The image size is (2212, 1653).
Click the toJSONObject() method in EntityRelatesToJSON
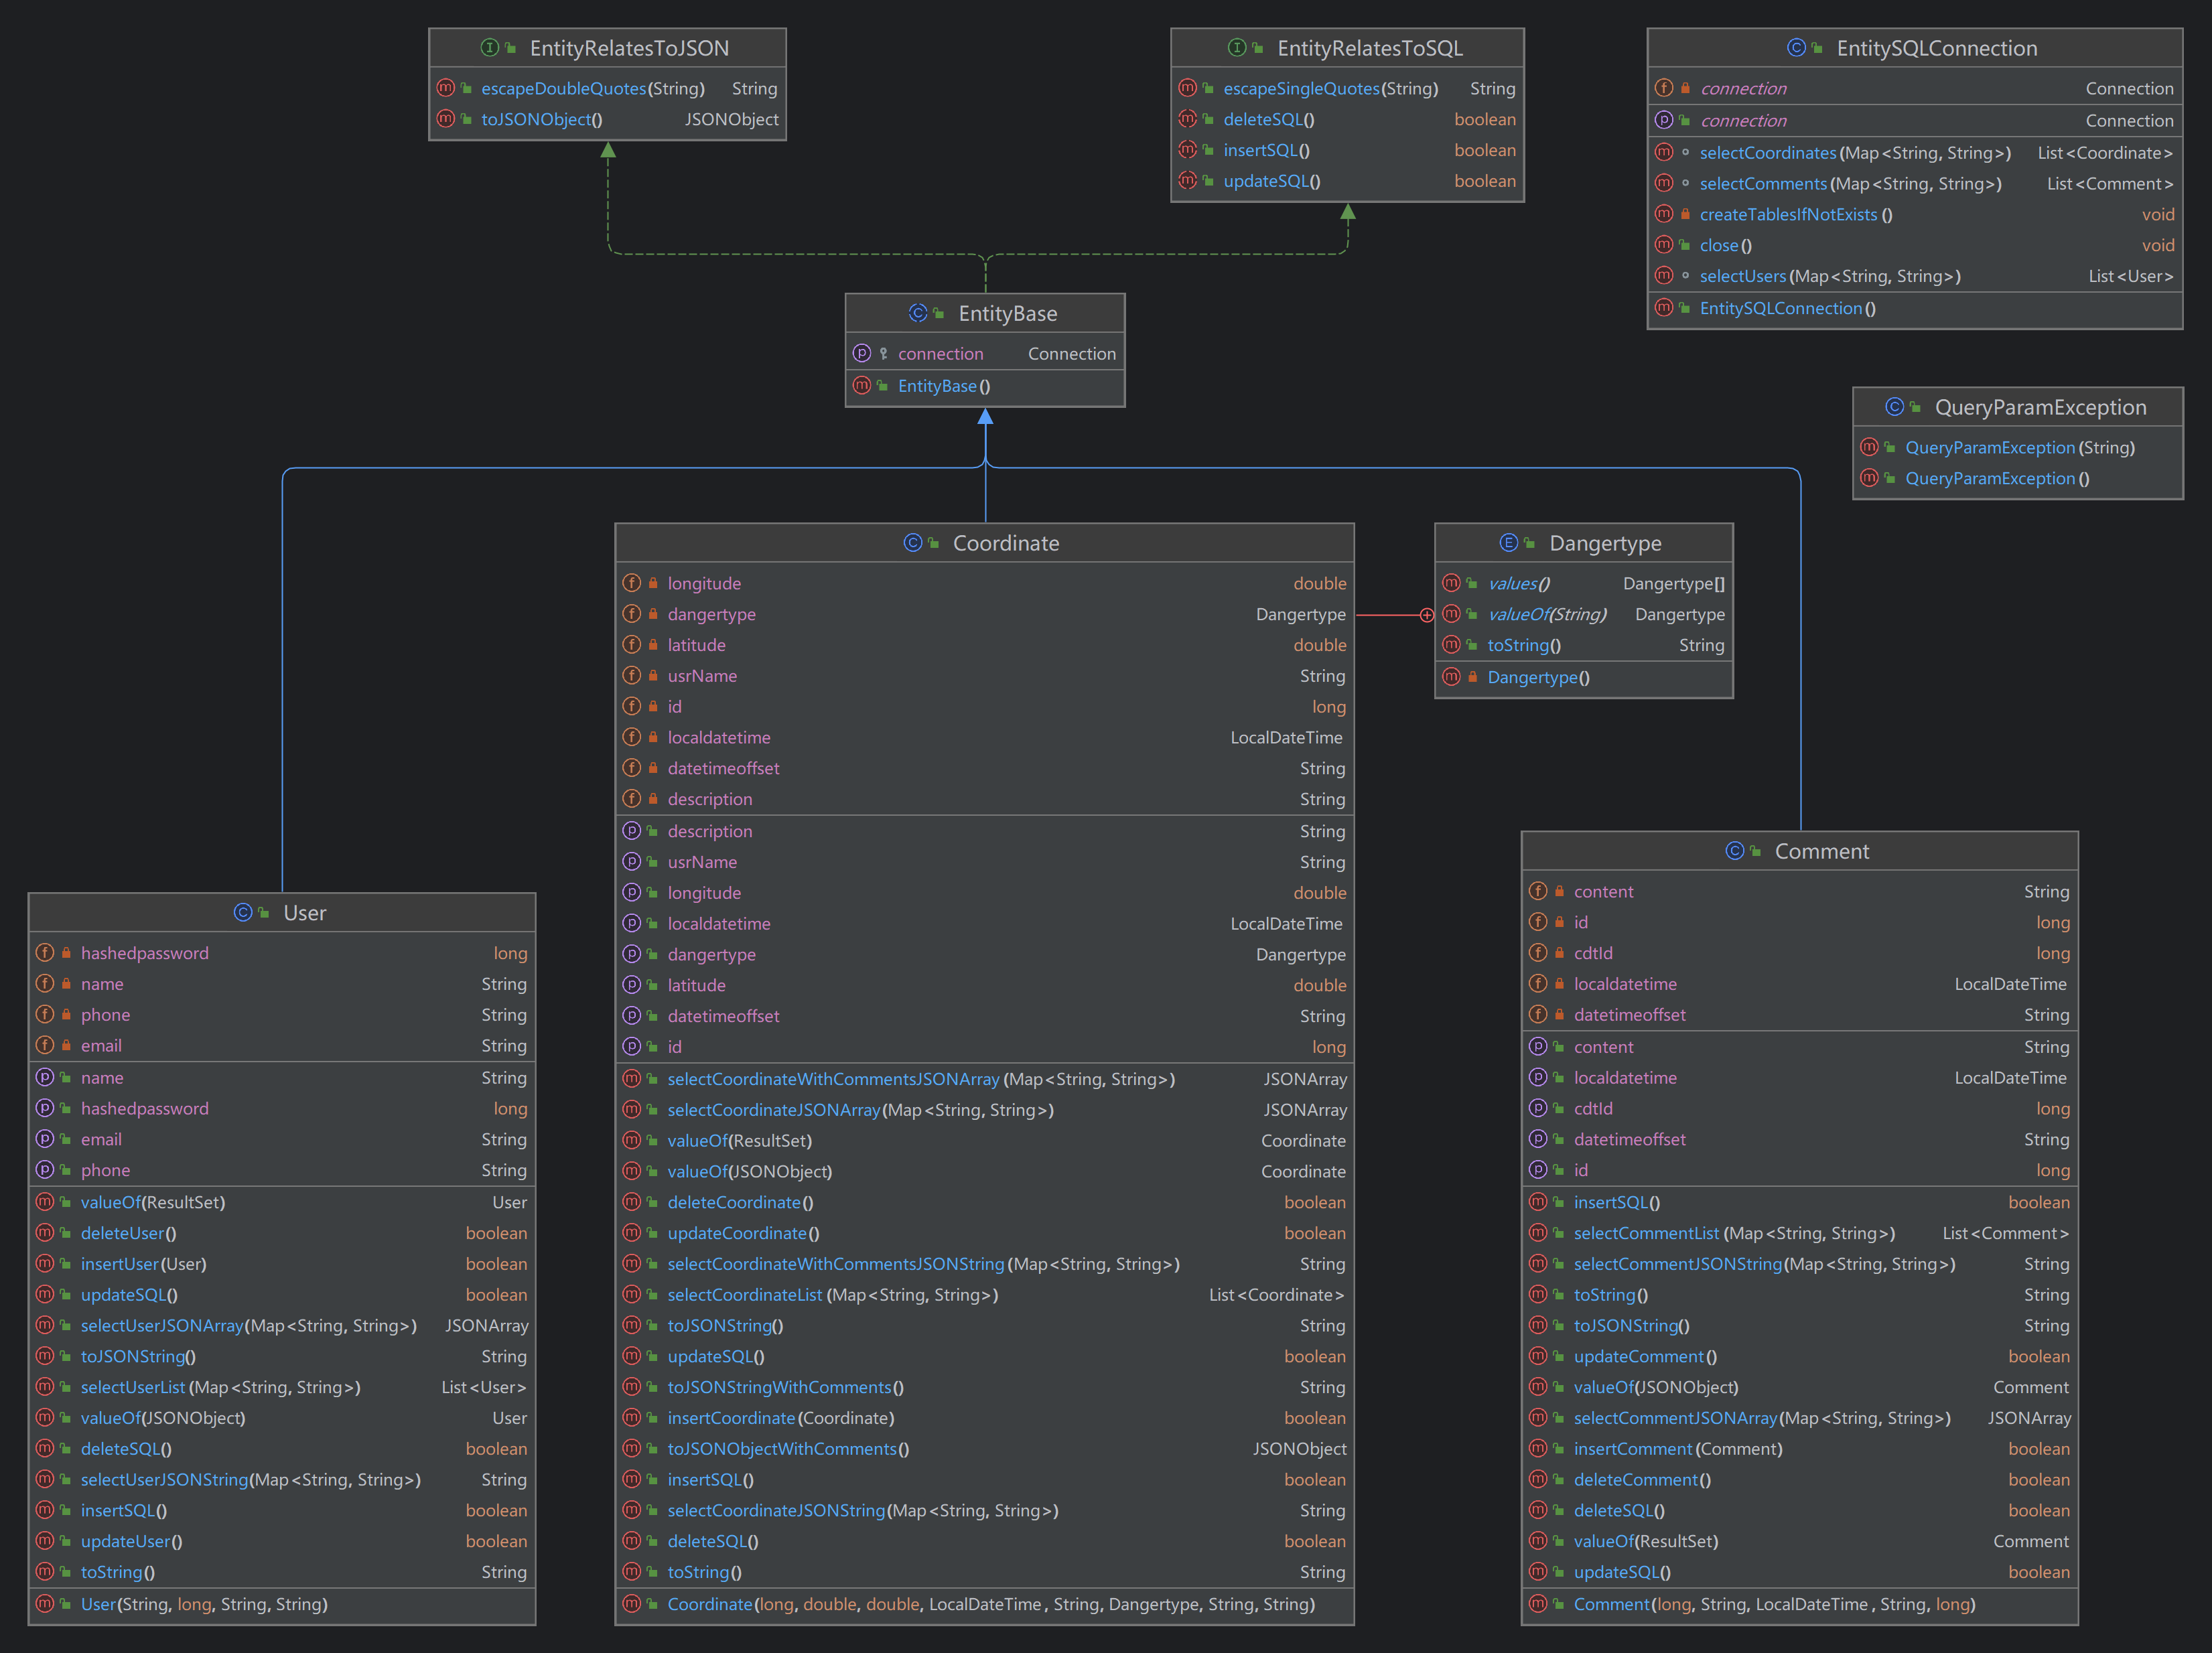pyautogui.click(x=541, y=119)
